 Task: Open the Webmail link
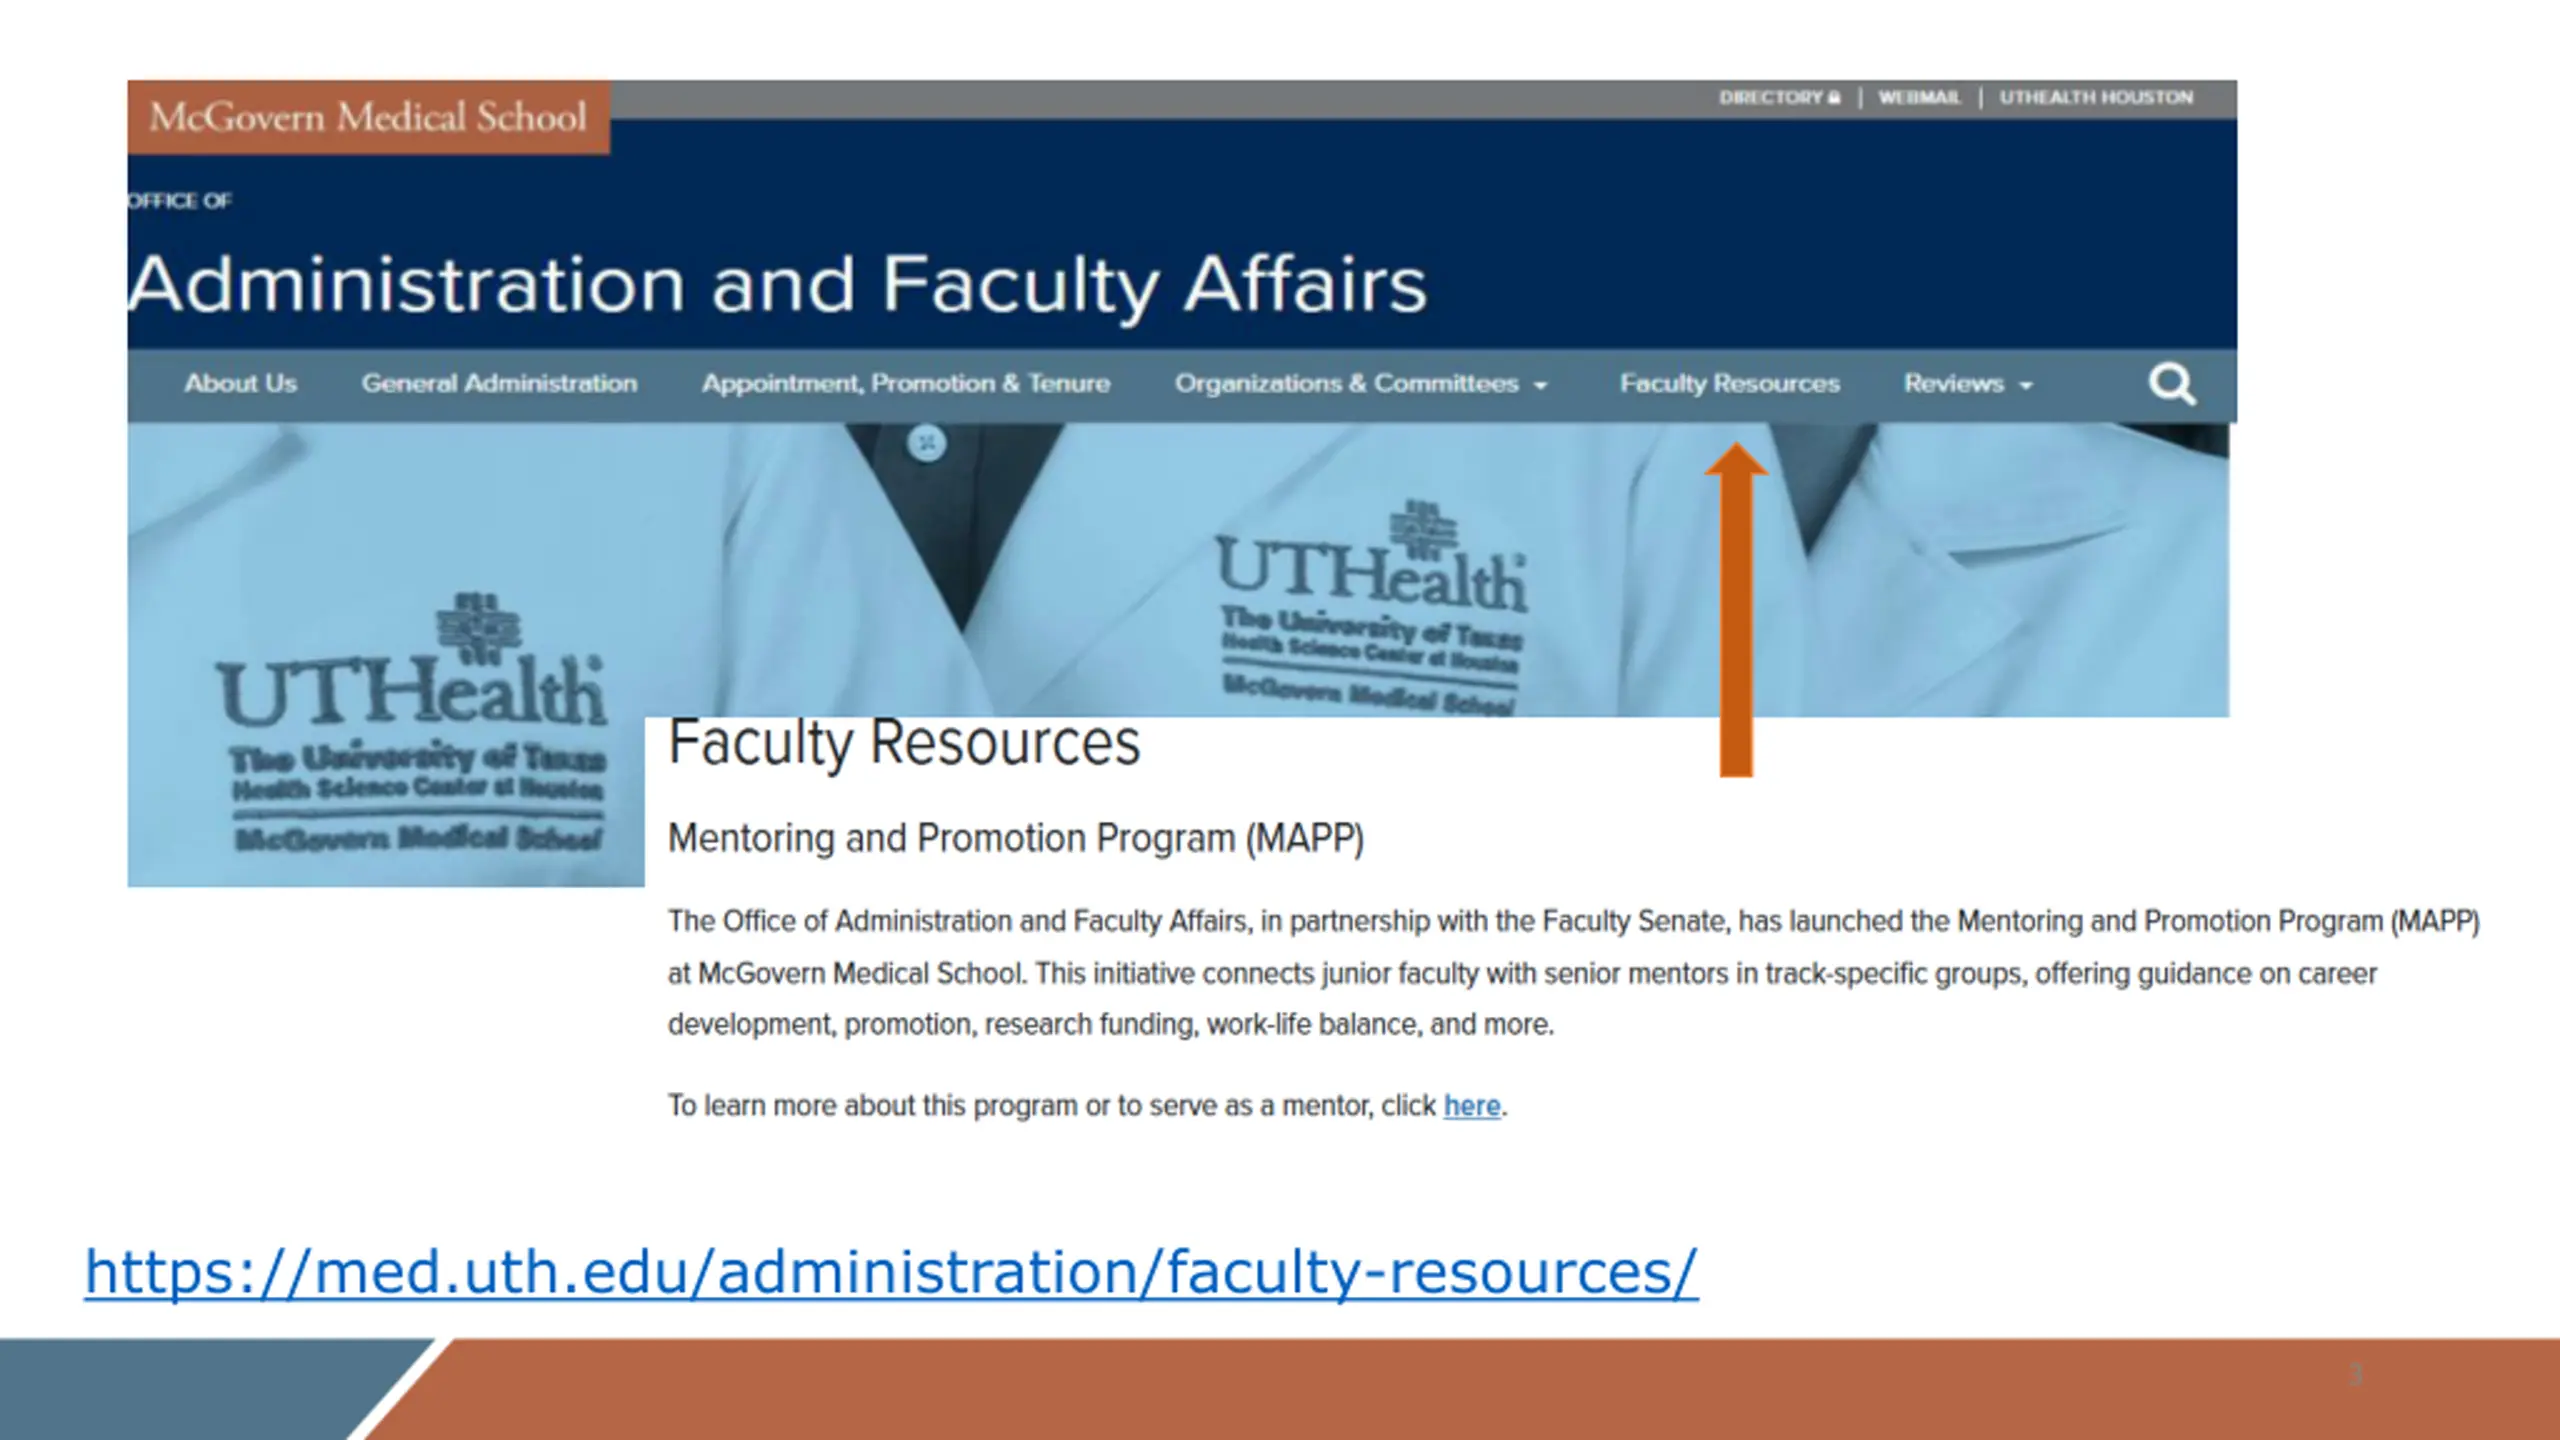click(1919, 97)
